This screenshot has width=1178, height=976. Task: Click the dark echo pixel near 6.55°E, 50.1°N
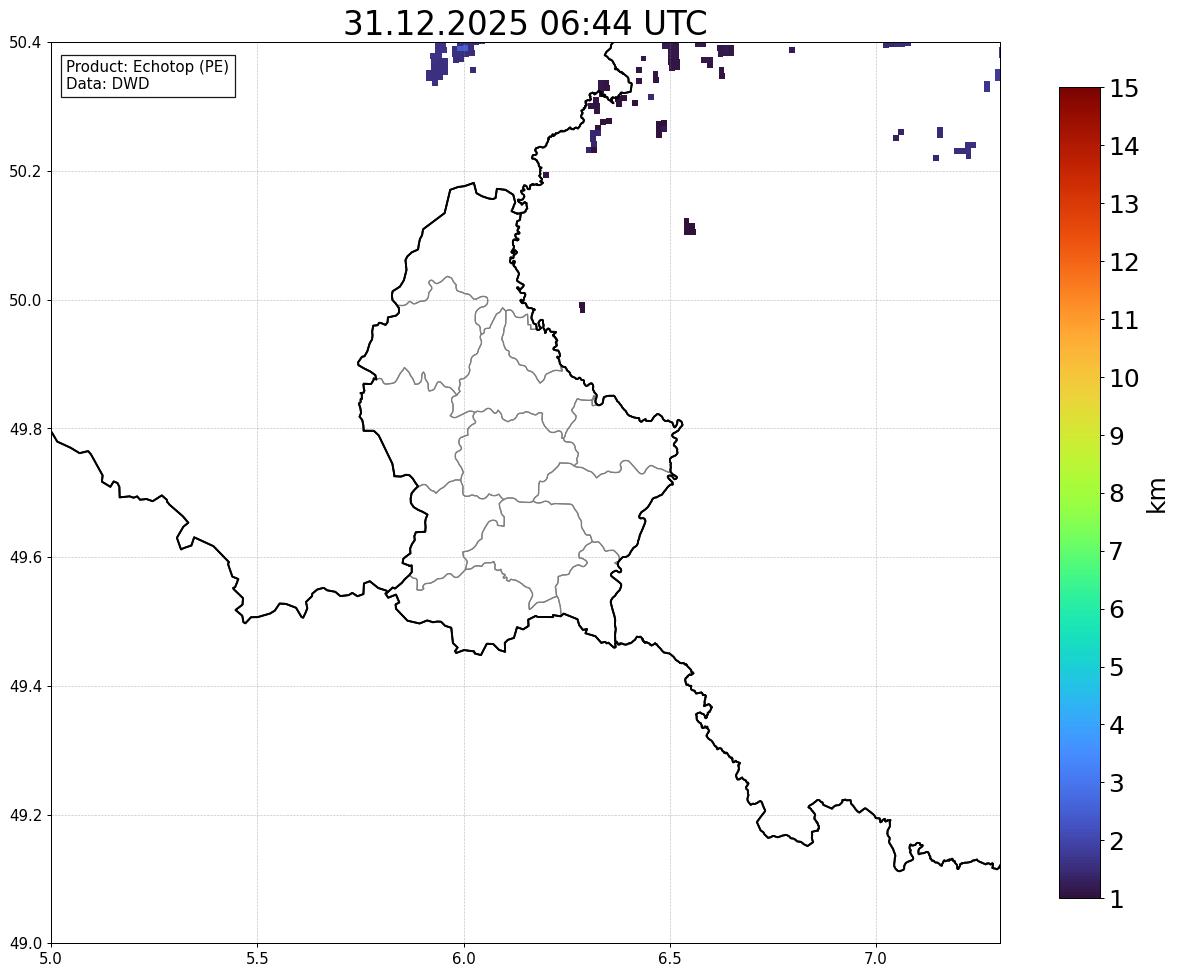coord(690,227)
